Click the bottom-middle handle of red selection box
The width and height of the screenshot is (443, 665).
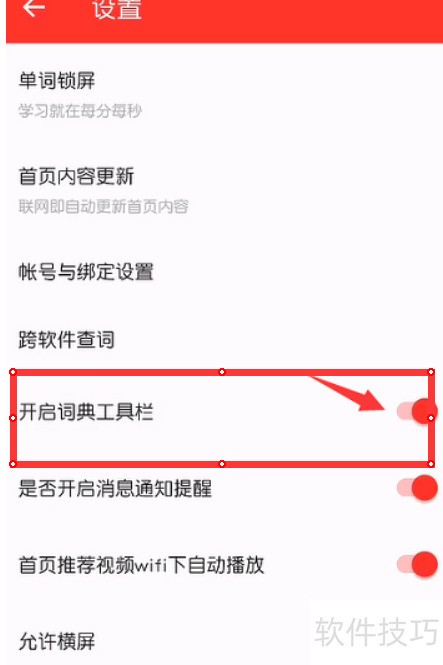point(222,464)
